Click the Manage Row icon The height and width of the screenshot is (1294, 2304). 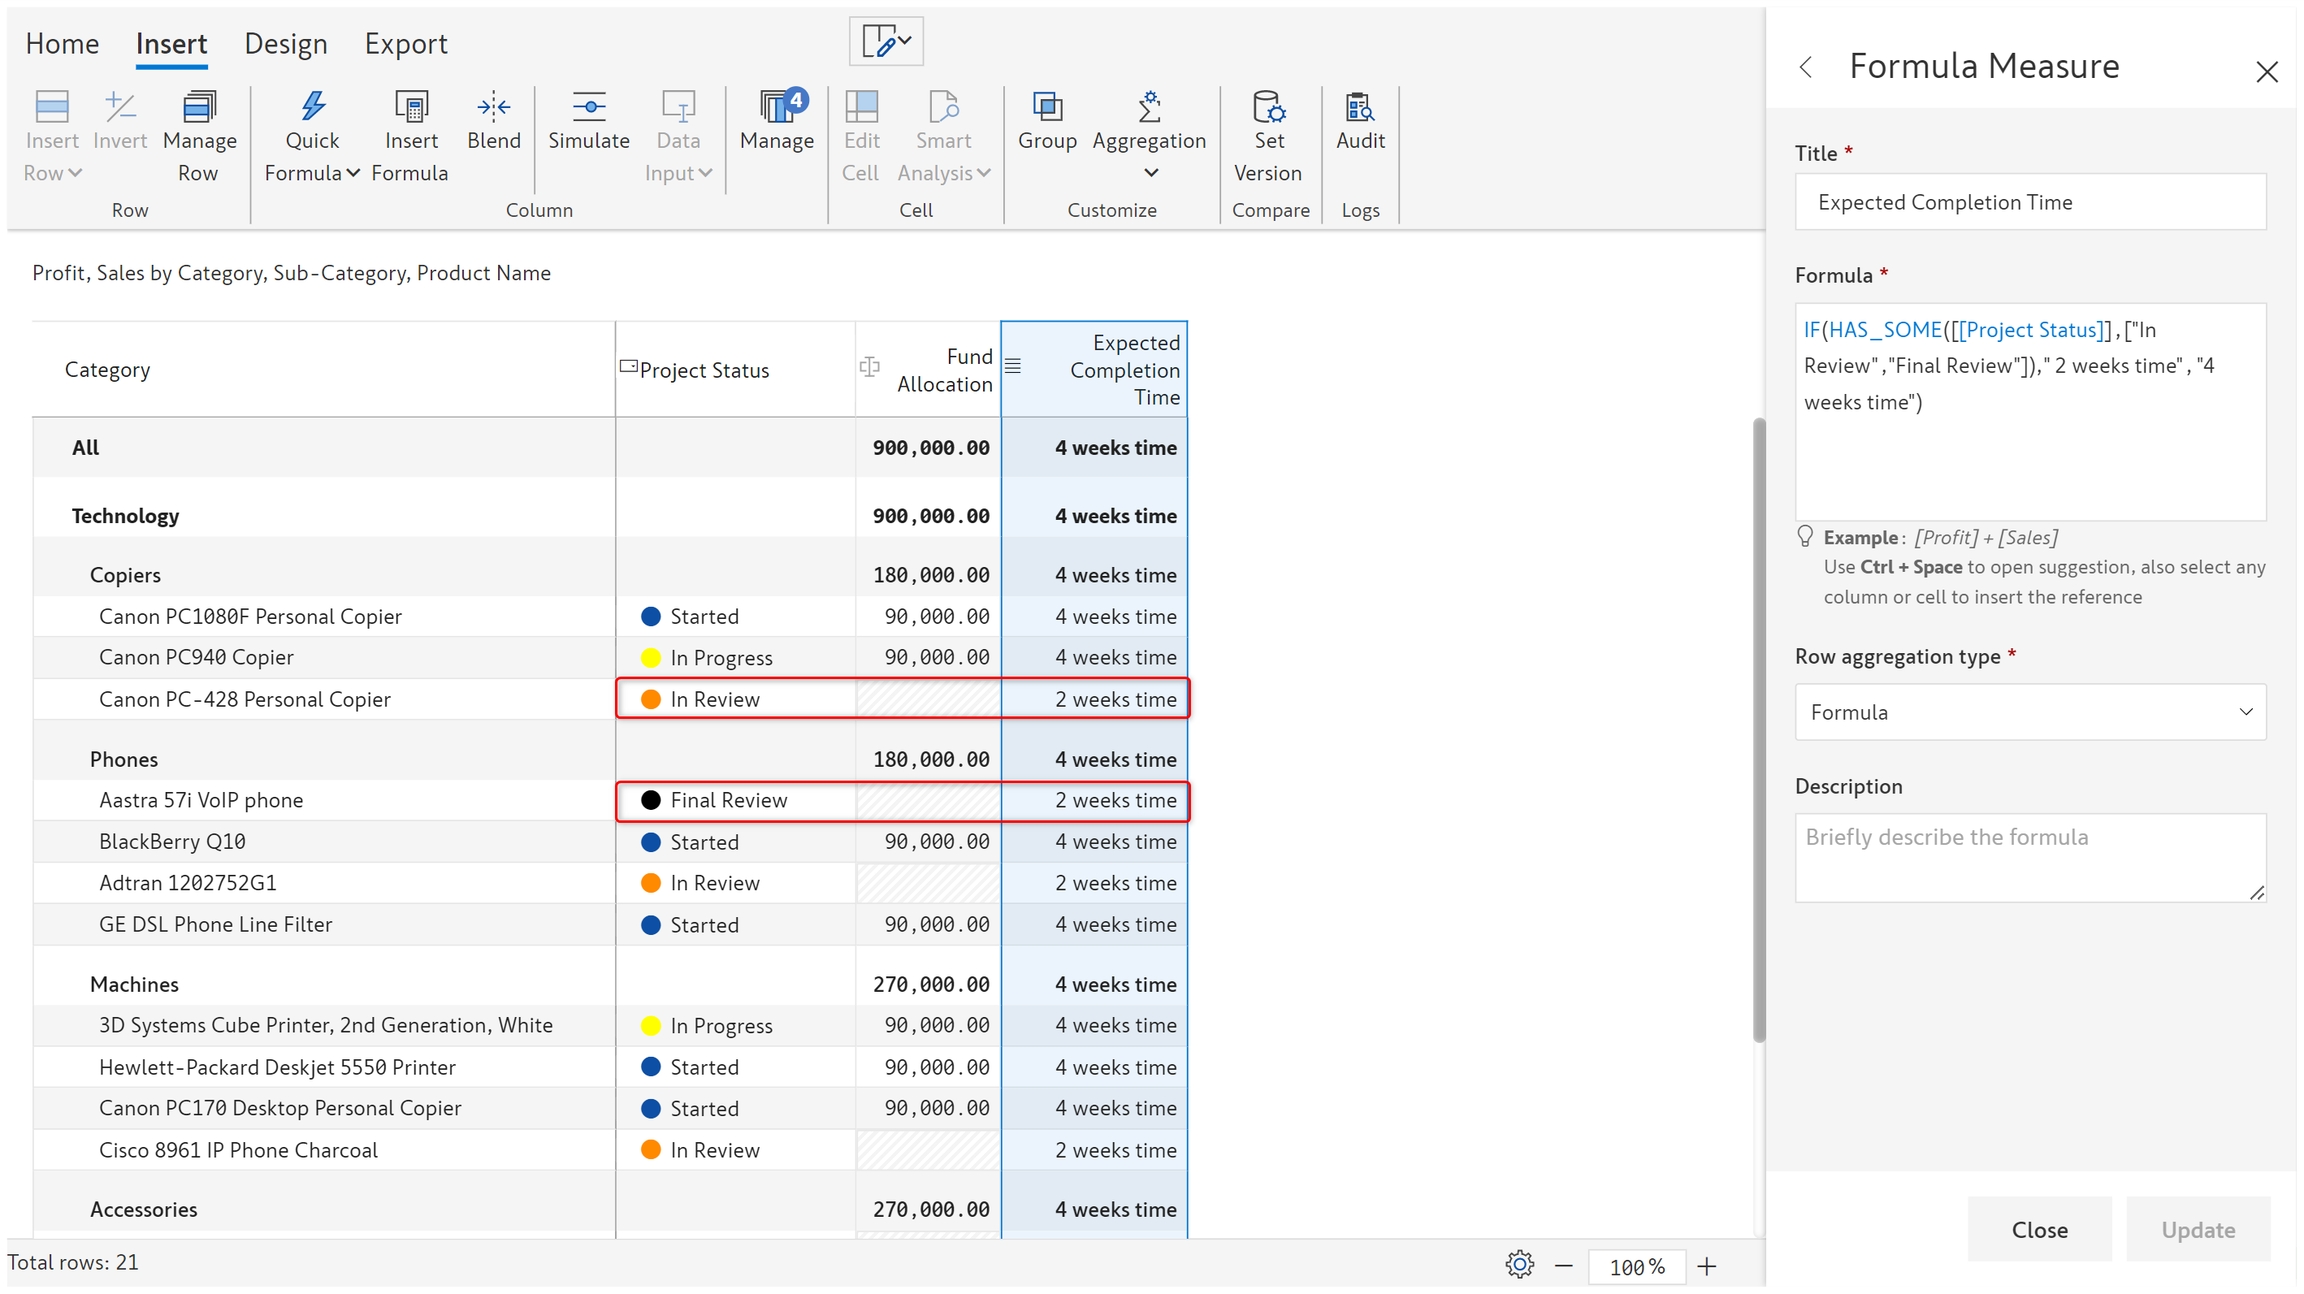coord(199,106)
